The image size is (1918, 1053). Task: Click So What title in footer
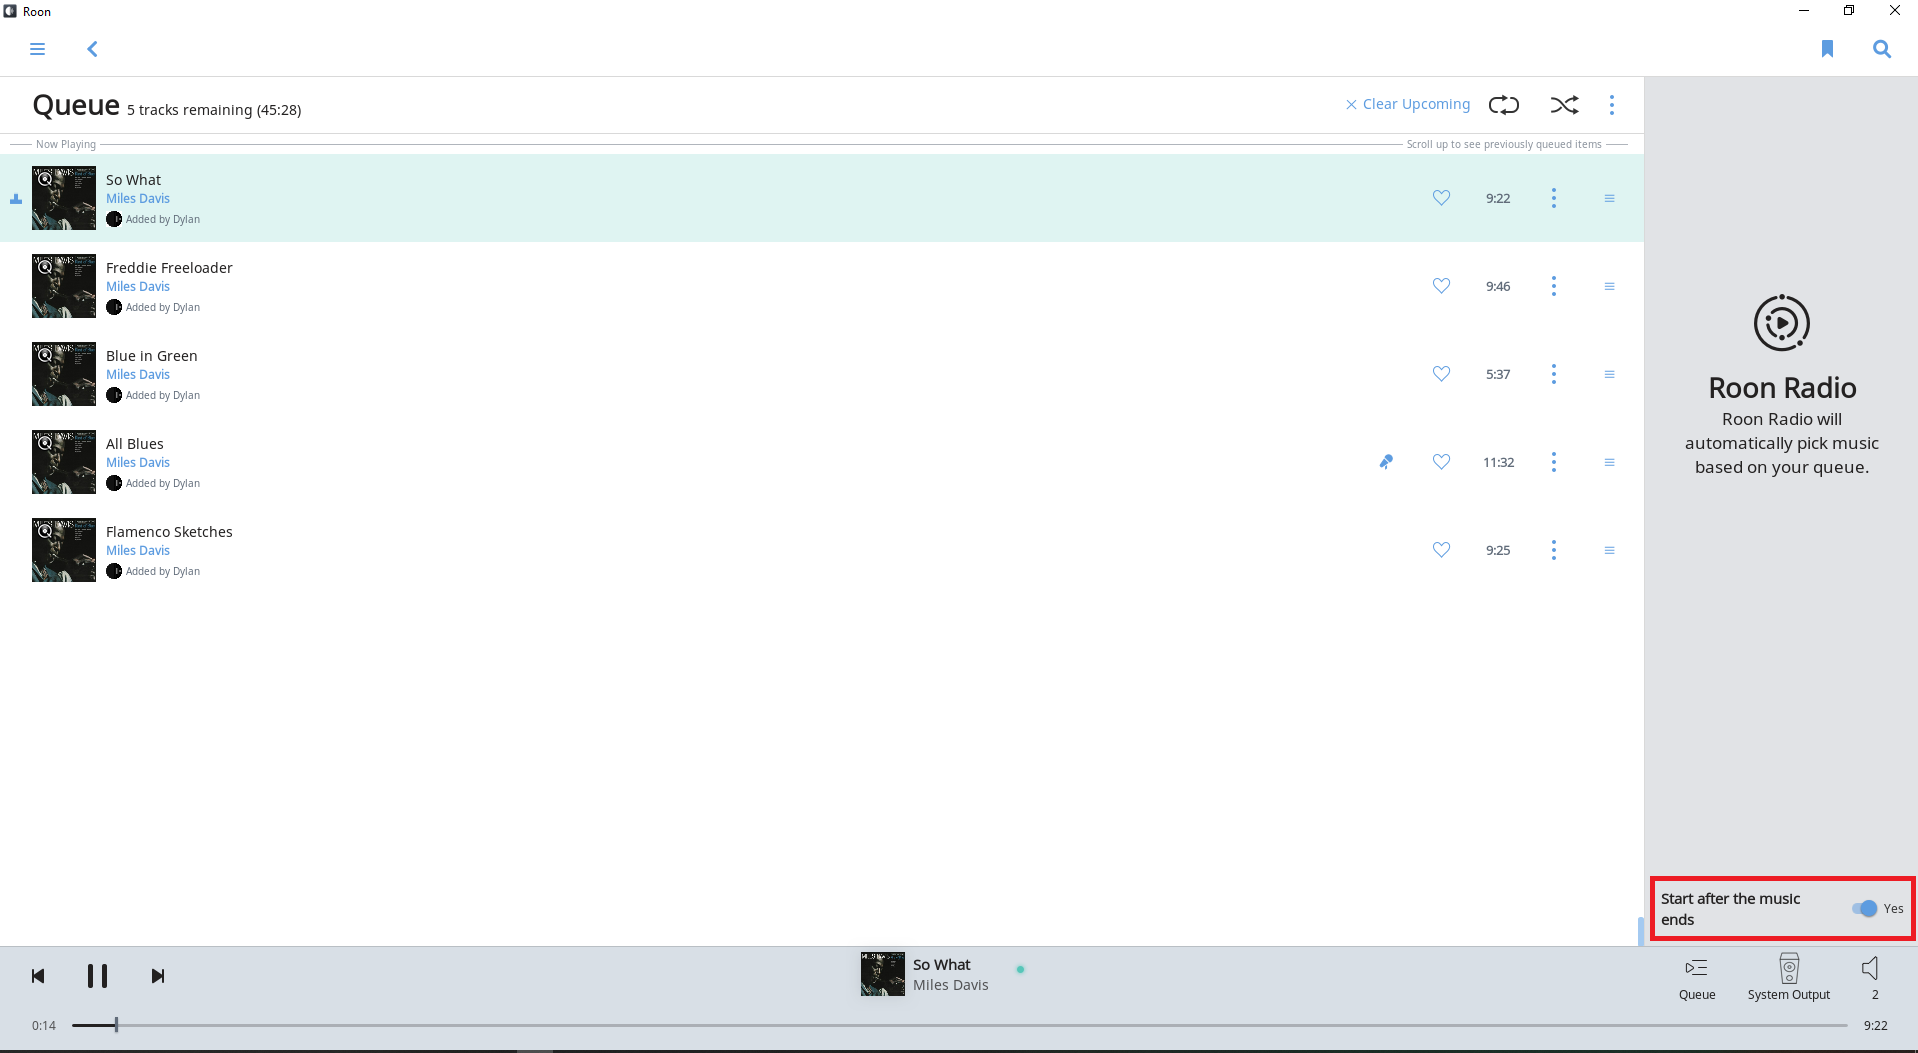coord(942,965)
